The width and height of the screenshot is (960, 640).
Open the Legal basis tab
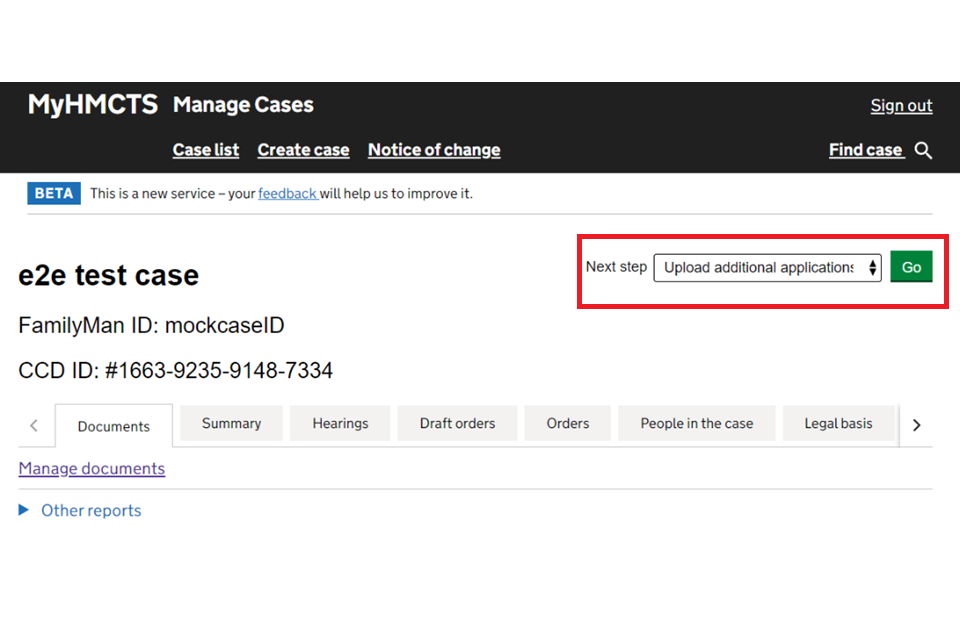tap(838, 424)
